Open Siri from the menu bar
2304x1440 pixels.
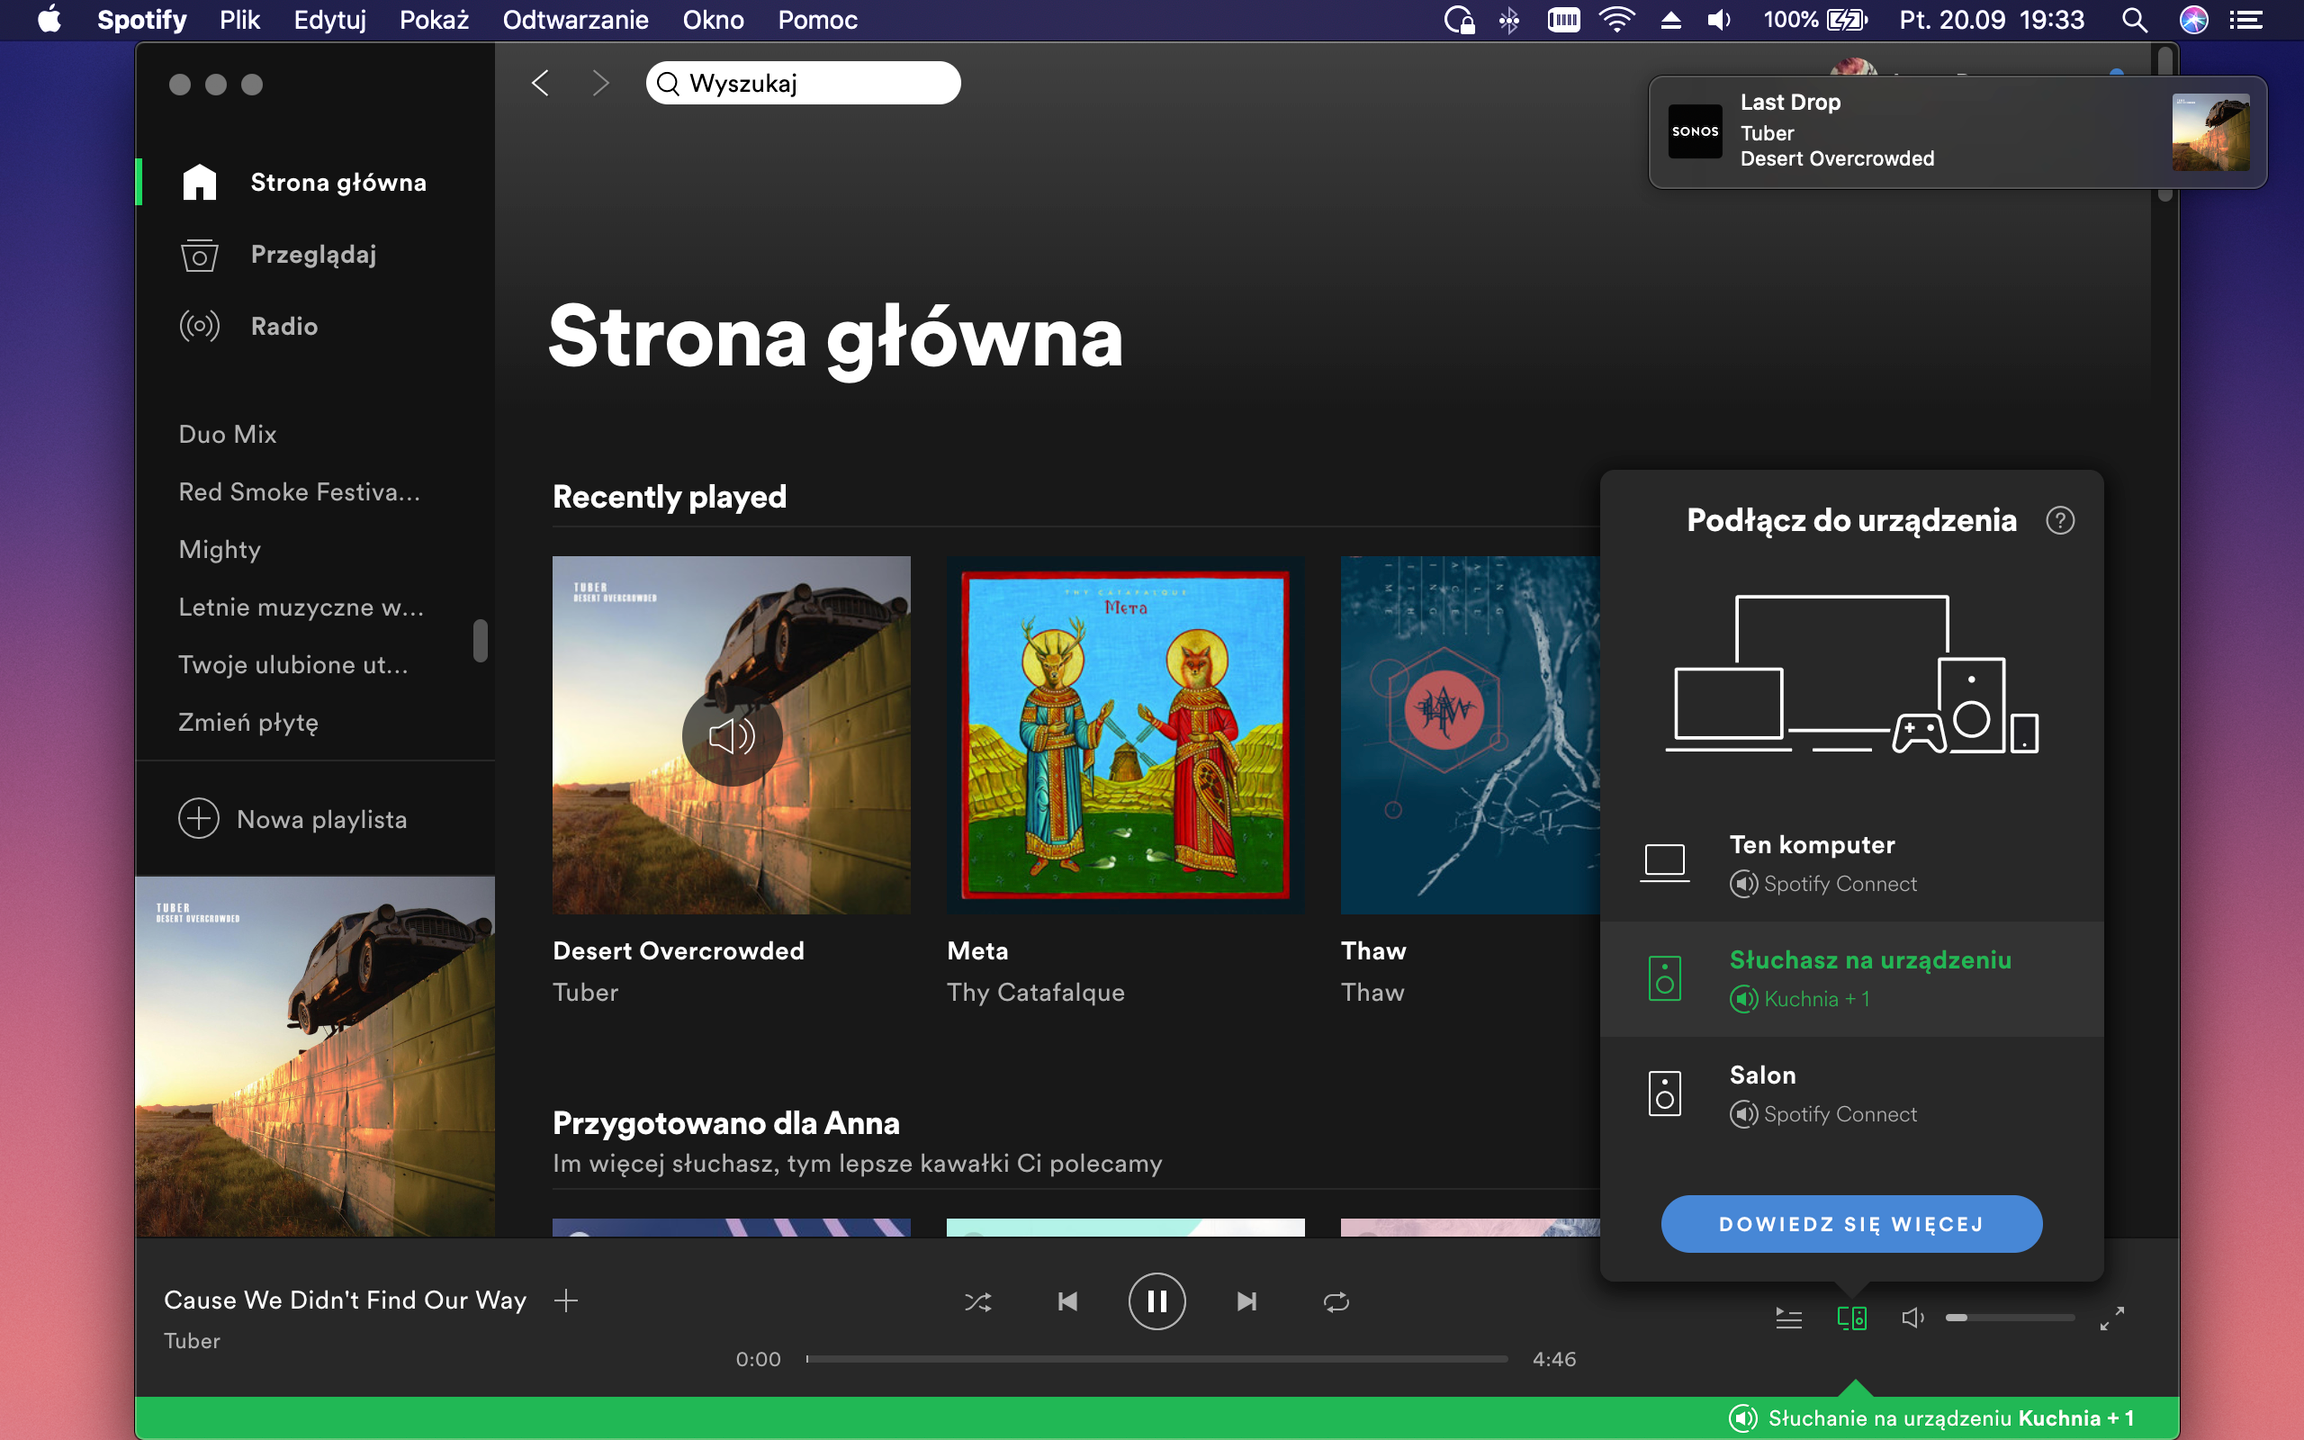tap(2193, 20)
